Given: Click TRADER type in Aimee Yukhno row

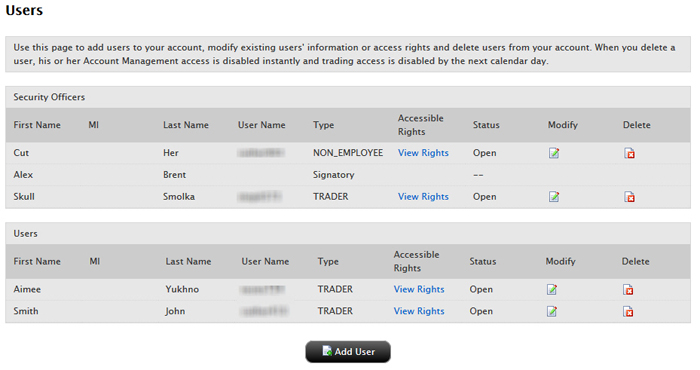Looking at the screenshot, I should click(x=335, y=289).
